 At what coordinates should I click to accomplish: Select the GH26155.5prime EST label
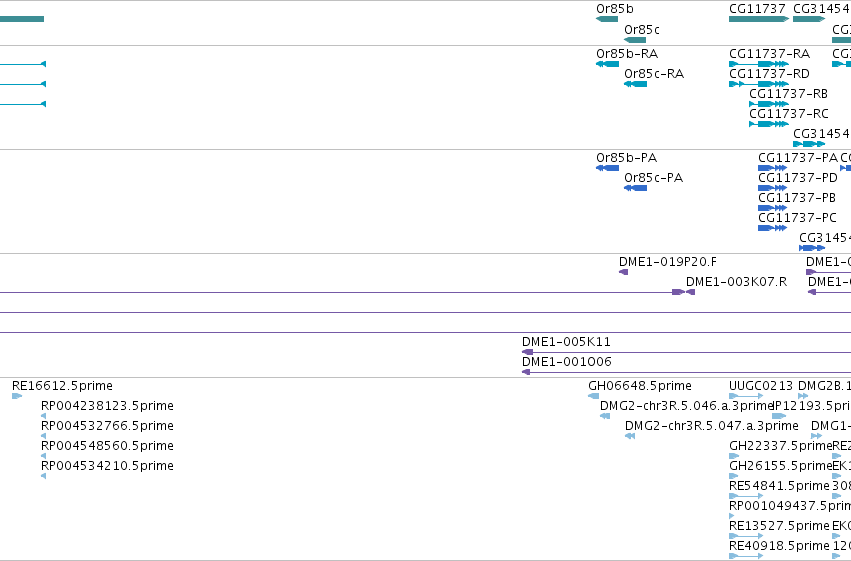pyautogui.click(x=780, y=466)
